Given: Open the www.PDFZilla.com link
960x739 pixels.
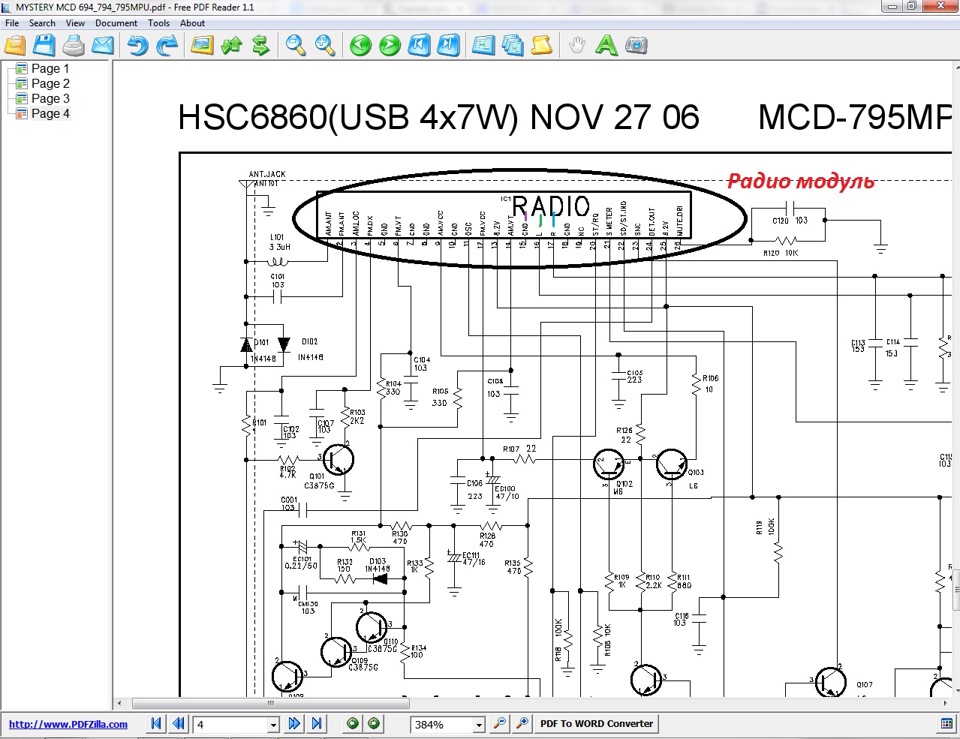Looking at the screenshot, I should pos(68,724).
